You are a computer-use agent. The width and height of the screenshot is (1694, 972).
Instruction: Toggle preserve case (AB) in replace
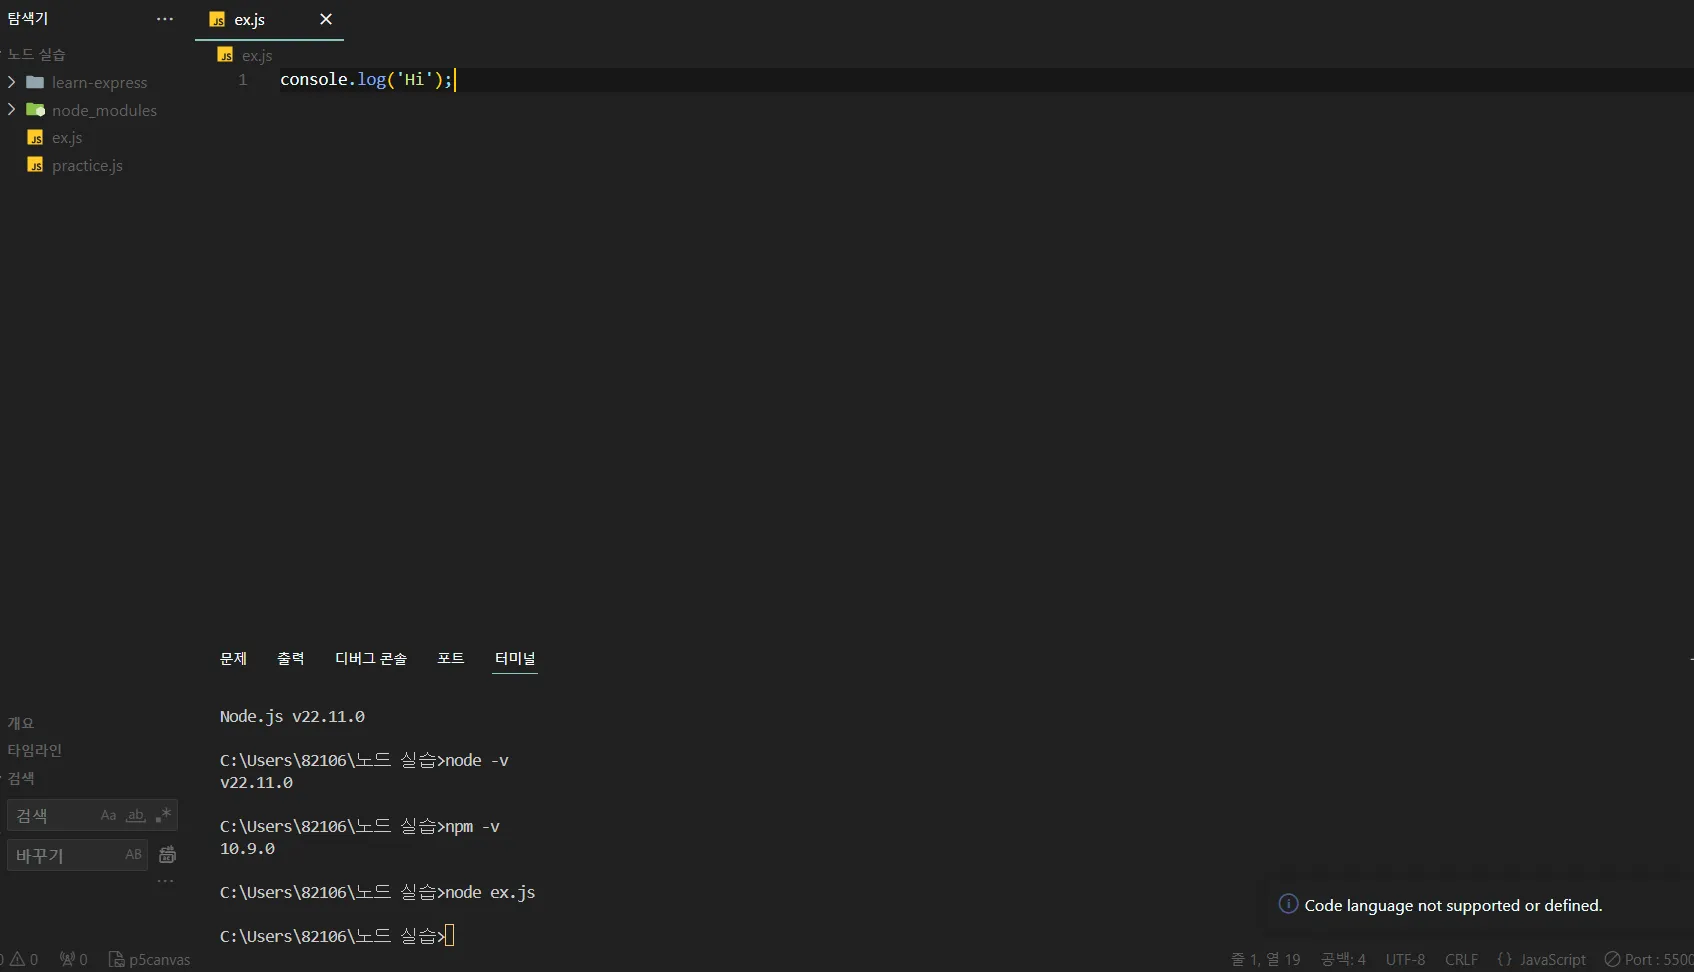pos(133,855)
